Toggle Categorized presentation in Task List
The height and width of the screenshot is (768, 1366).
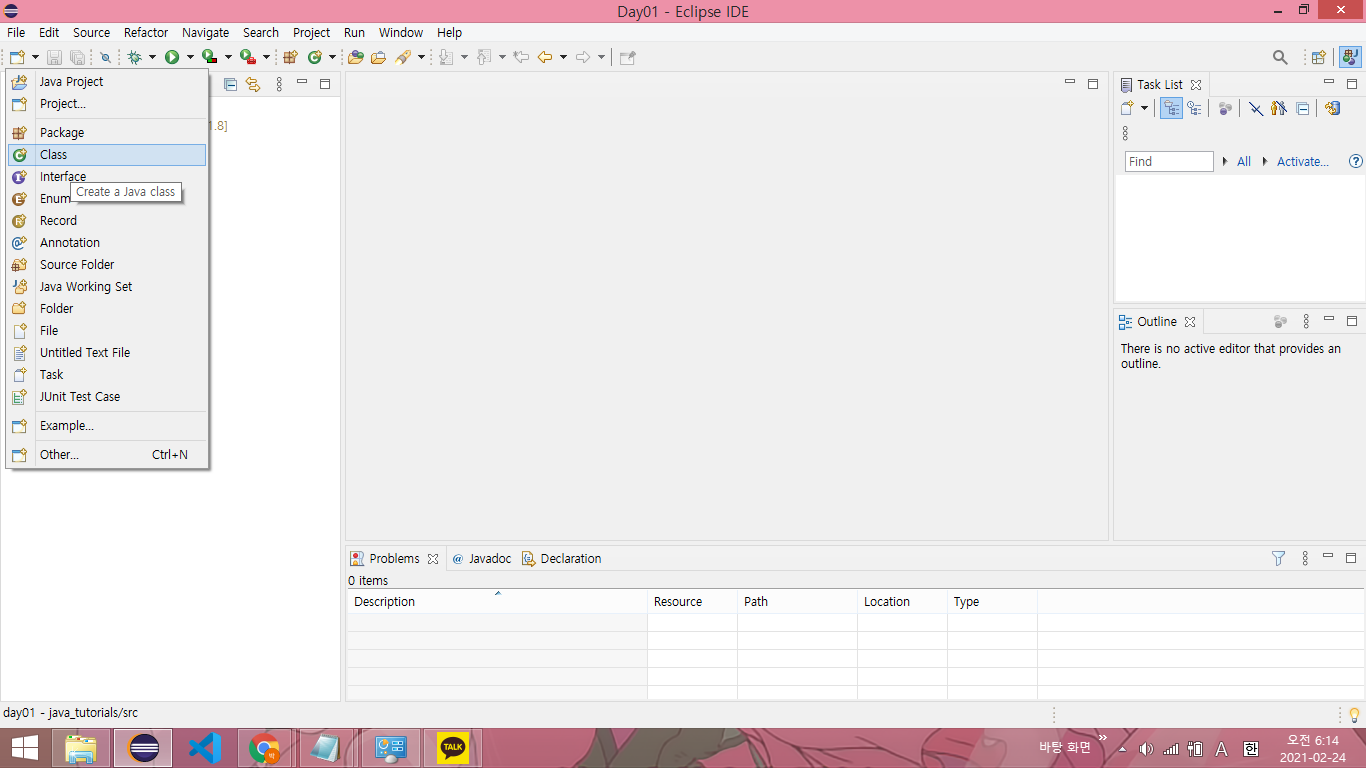pyautogui.click(x=1171, y=108)
